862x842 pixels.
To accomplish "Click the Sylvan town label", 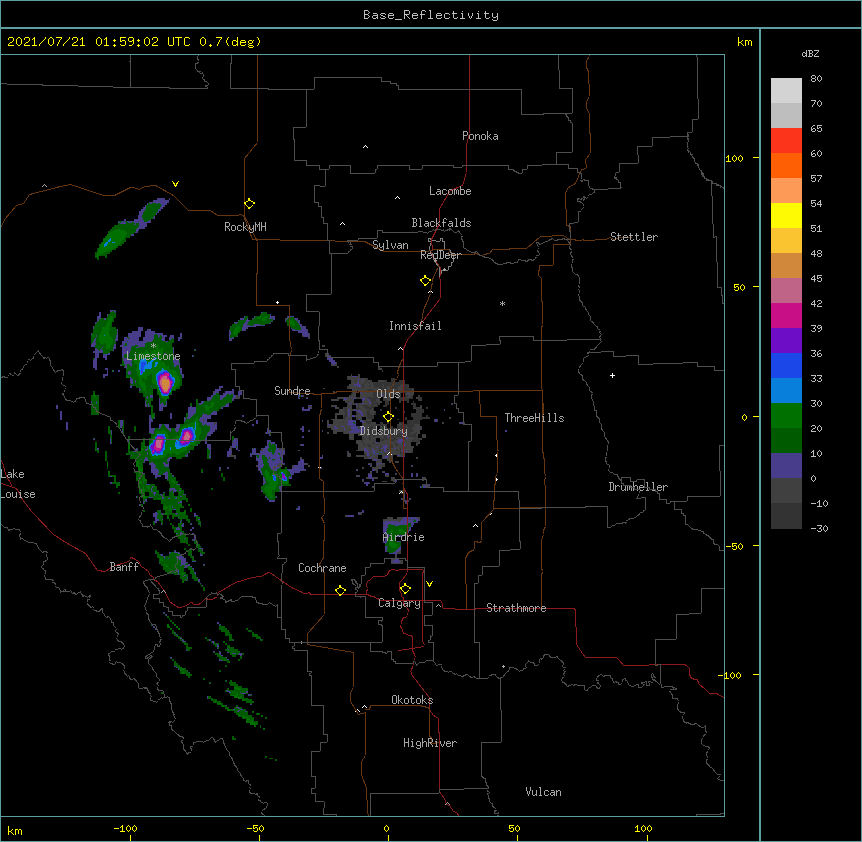I will pyautogui.click(x=390, y=245).
